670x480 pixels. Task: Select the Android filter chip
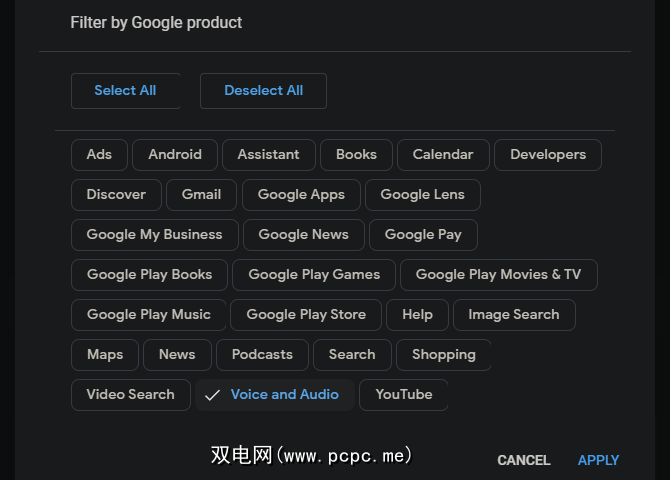click(x=175, y=155)
